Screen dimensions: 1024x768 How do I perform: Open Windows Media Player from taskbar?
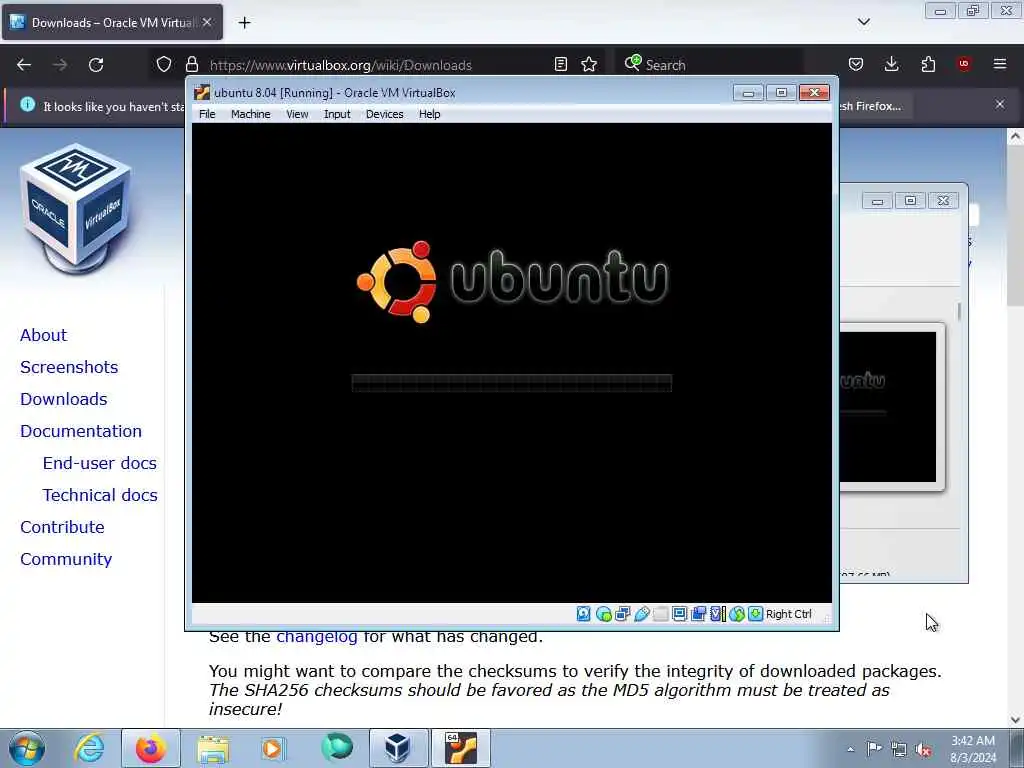(x=274, y=748)
